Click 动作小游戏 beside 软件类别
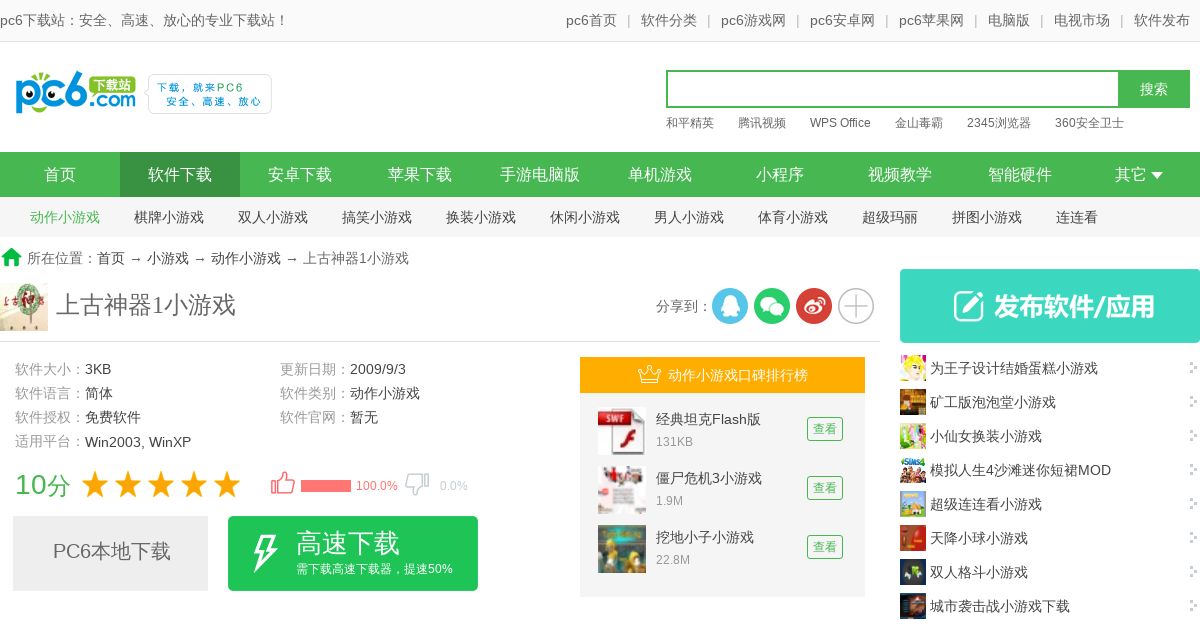The image size is (1200, 630). click(385, 393)
